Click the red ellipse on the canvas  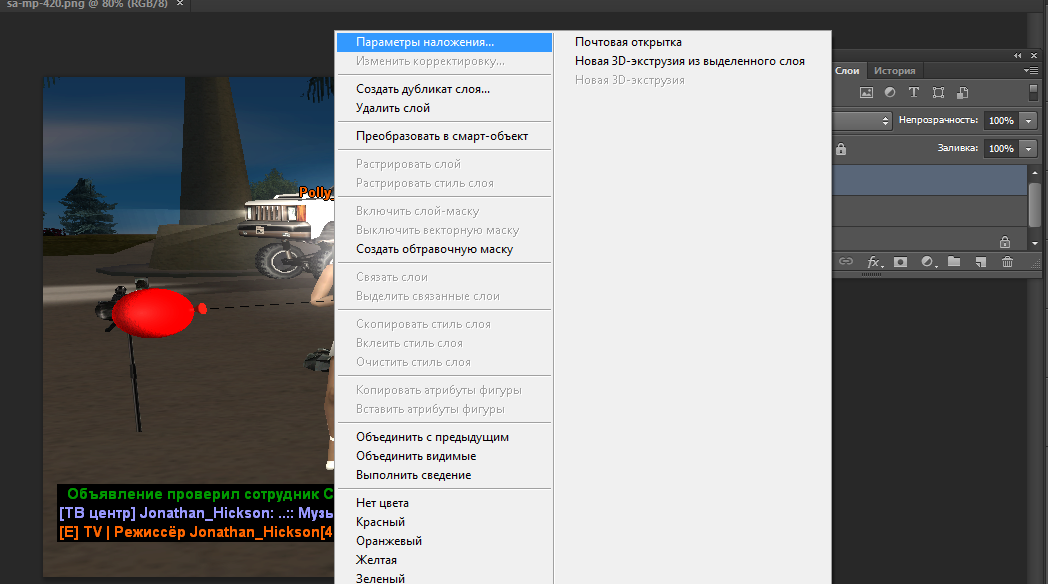(x=153, y=313)
